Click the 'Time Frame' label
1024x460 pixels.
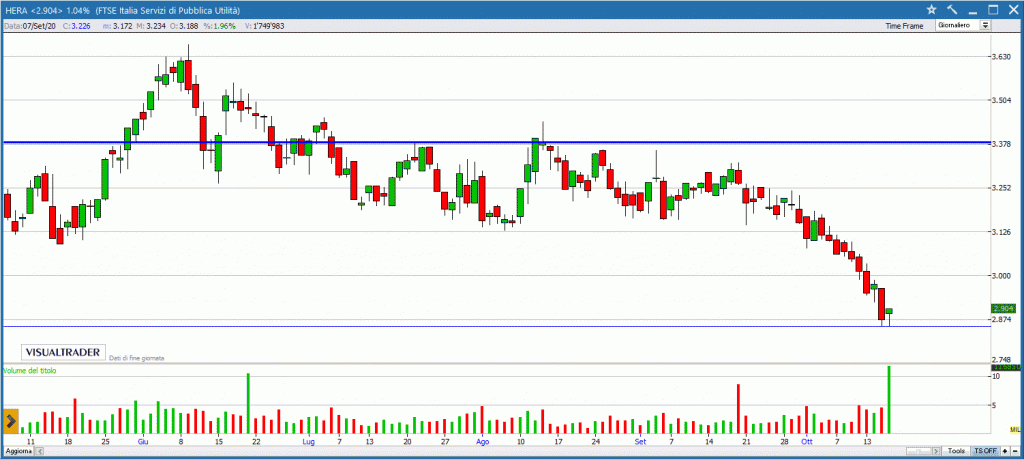click(904, 26)
